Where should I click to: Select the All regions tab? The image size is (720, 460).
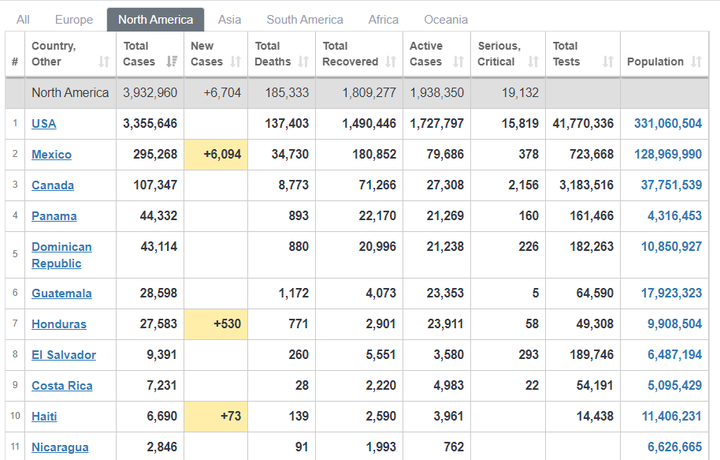click(x=23, y=20)
